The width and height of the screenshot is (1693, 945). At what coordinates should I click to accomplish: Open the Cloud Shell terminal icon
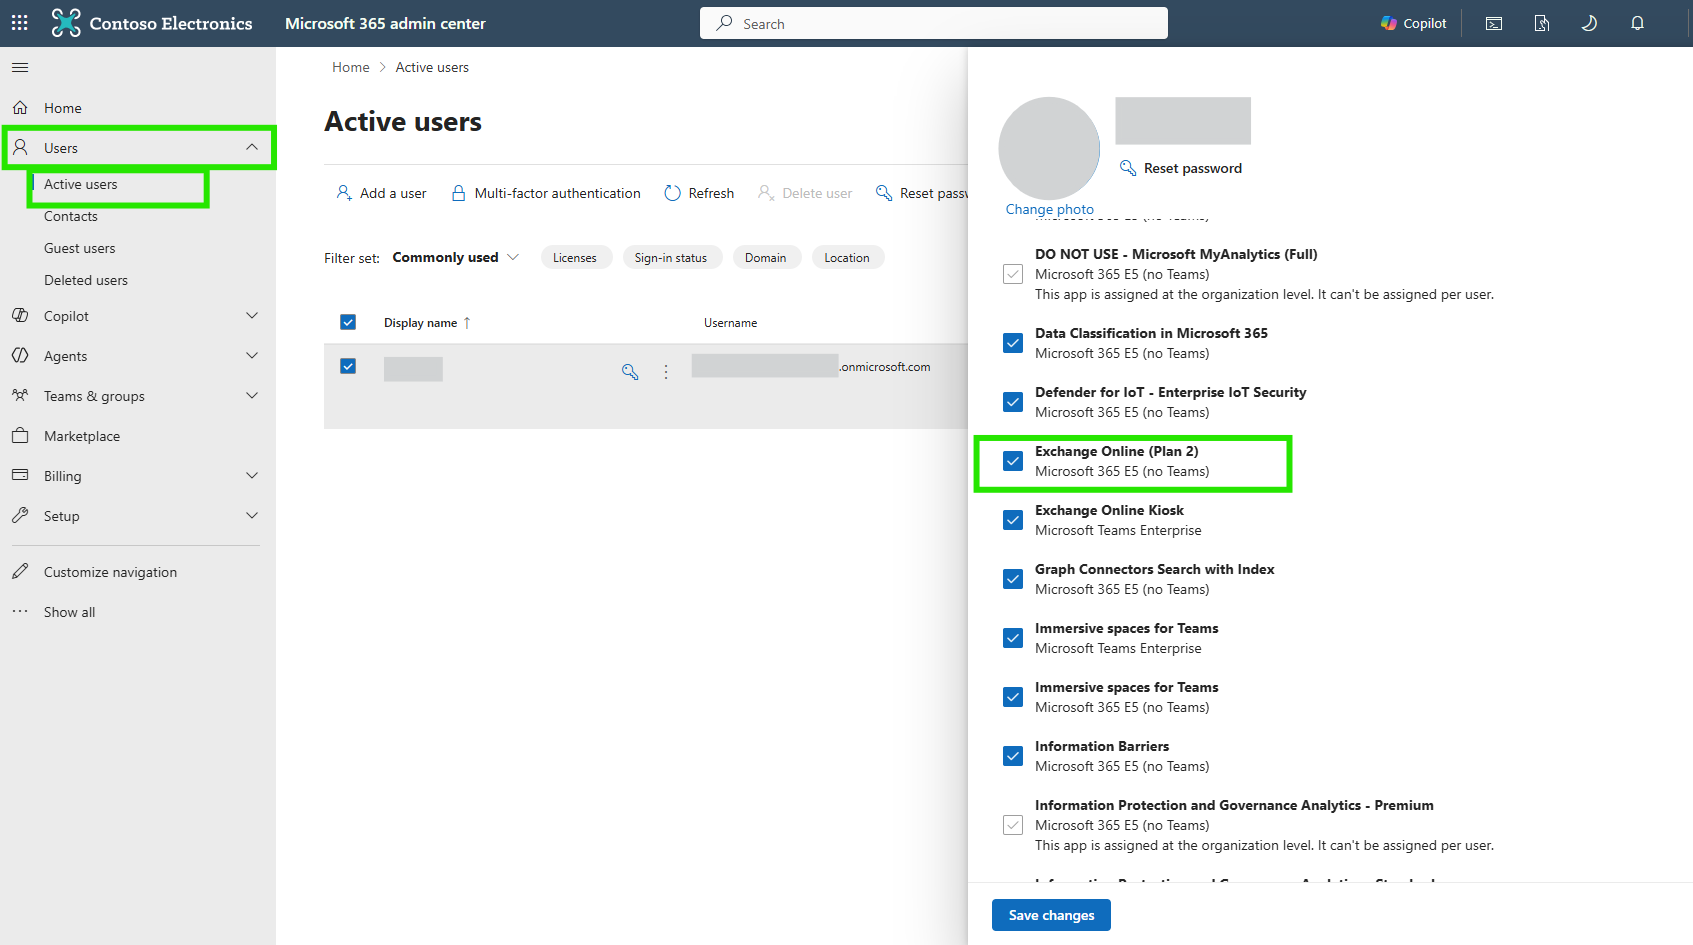1494,23
